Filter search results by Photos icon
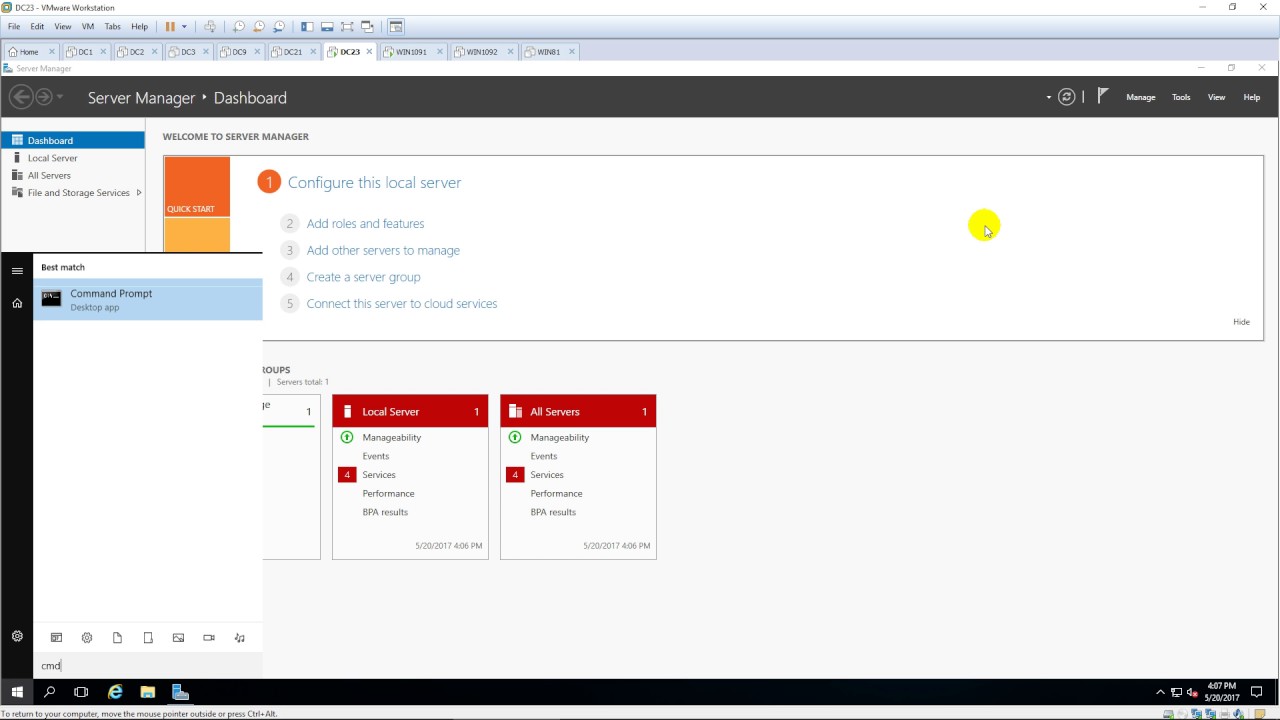 tap(178, 638)
